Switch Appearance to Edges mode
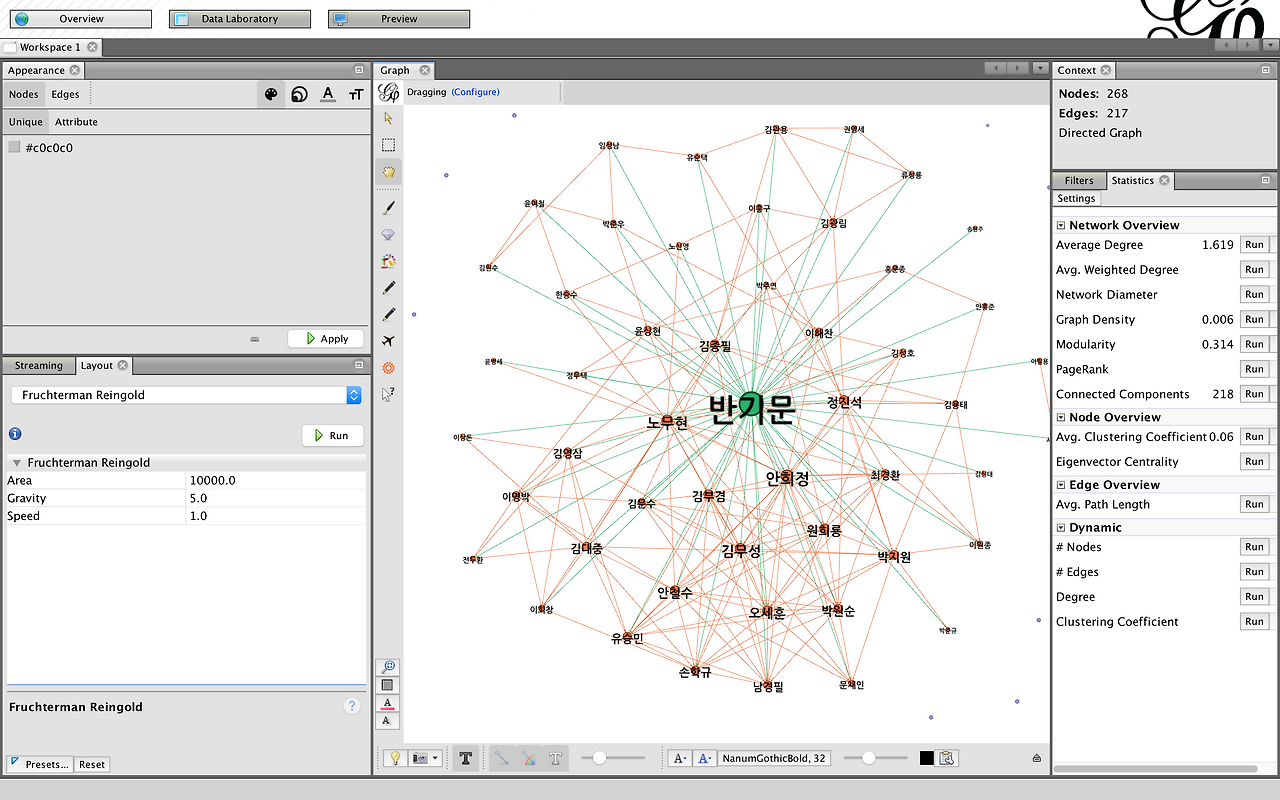Screen dimensions: 1280x800 66,94
